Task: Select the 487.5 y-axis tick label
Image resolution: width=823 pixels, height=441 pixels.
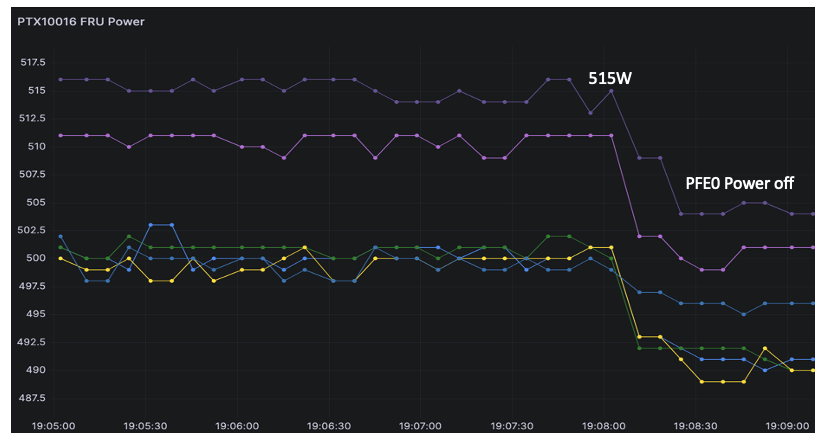Action: 33,398
